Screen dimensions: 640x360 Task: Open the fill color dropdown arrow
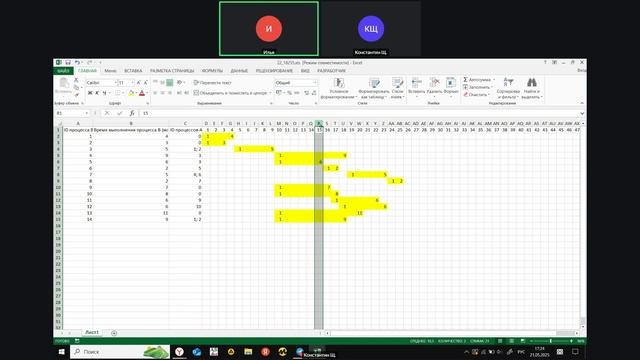(136, 93)
